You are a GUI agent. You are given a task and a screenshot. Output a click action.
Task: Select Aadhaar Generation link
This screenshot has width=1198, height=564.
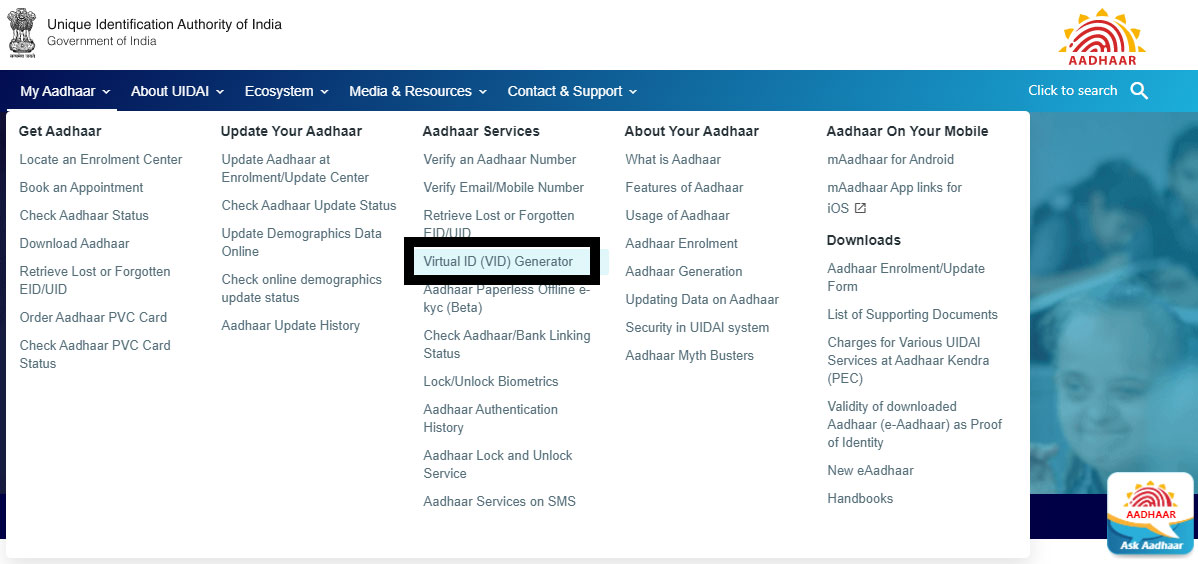(684, 271)
